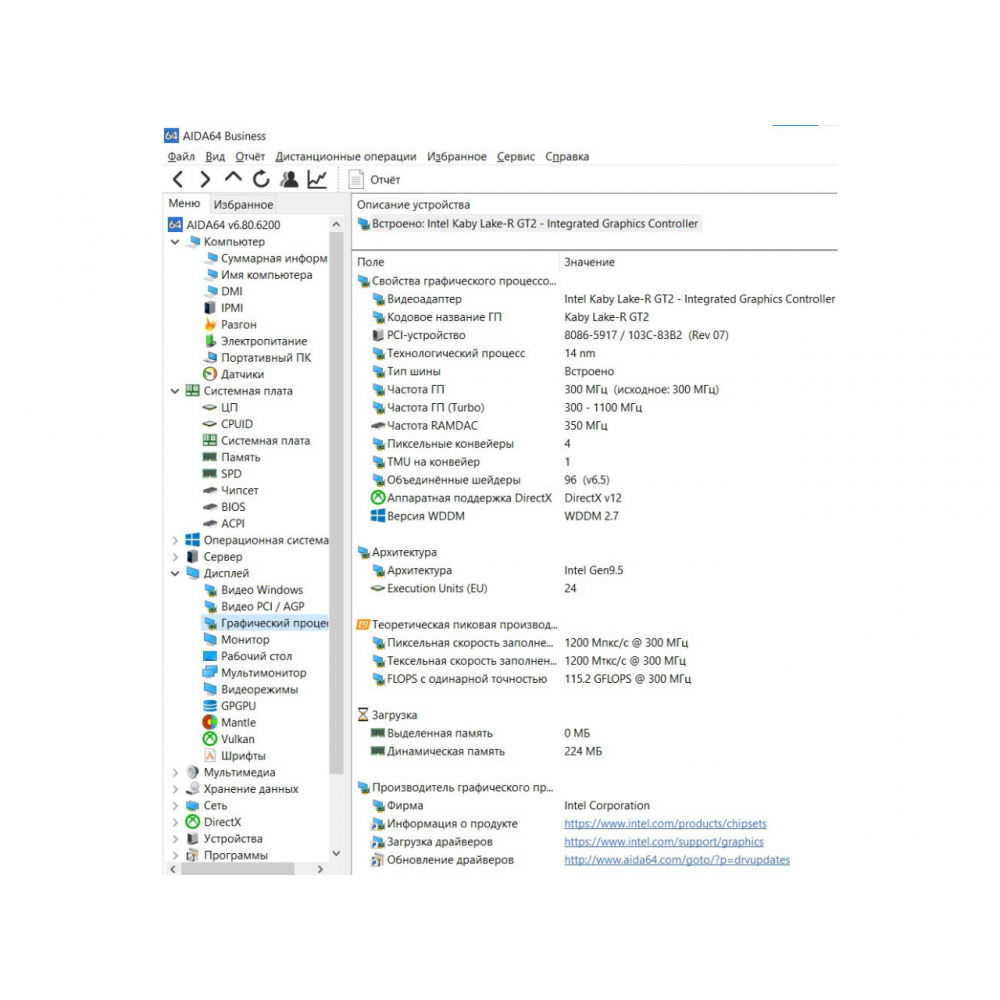Collapse the Системная плата tree node

(175, 391)
